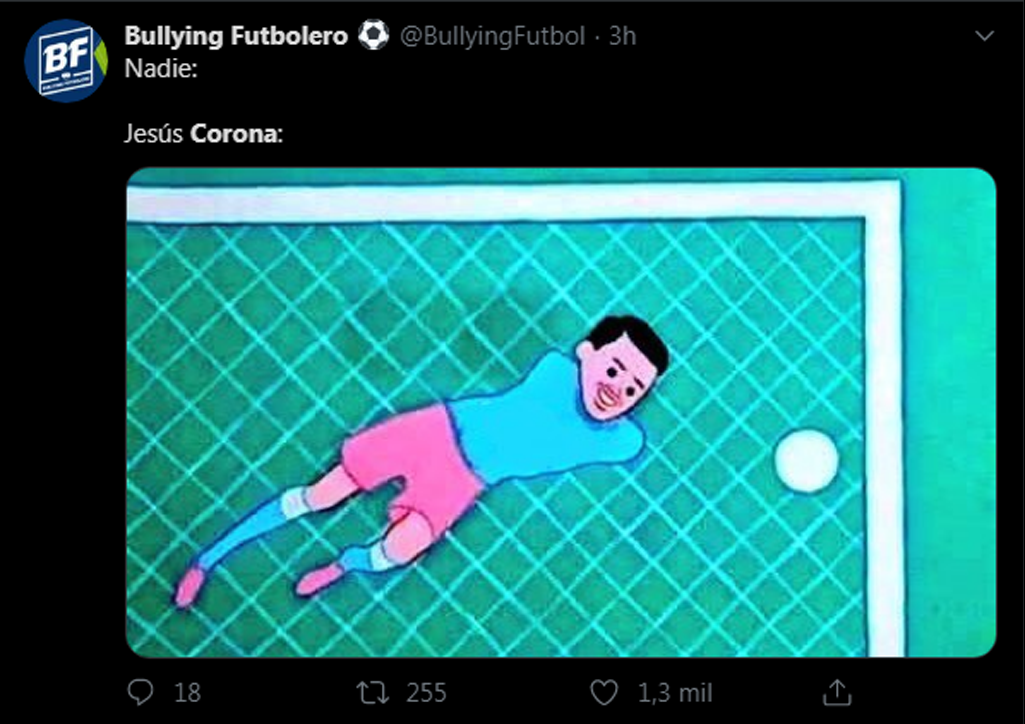
Task: Click the soccer ball emoji beside the name
Action: pyautogui.click(x=374, y=35)
